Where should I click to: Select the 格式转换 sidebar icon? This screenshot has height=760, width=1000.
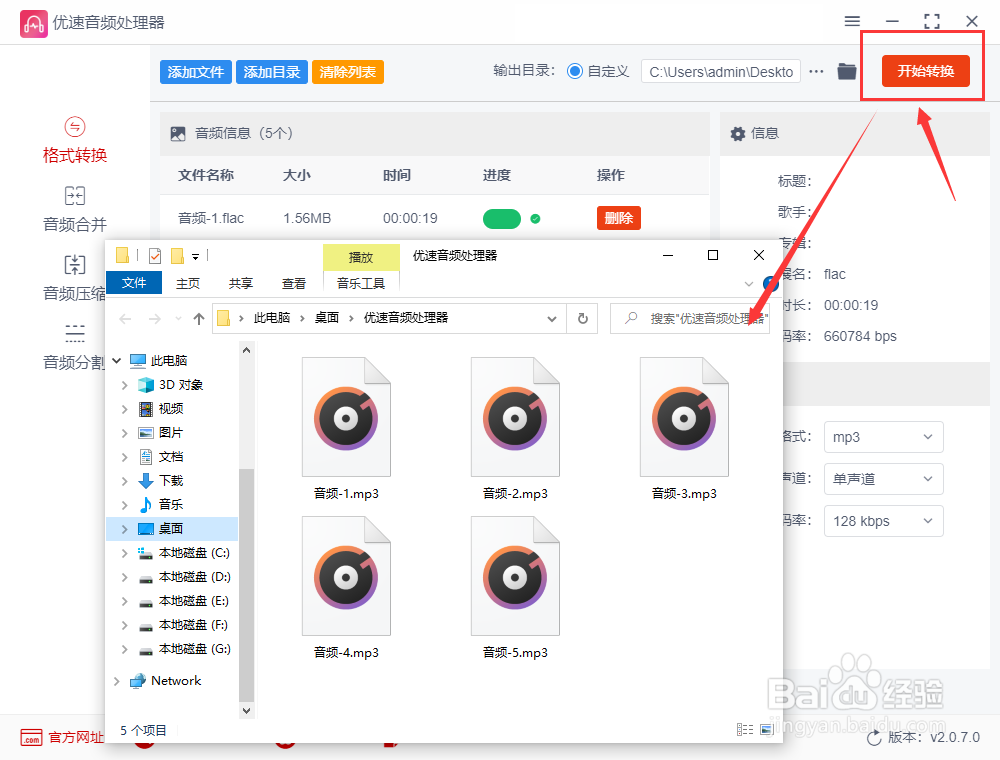(x=75, y=127)
